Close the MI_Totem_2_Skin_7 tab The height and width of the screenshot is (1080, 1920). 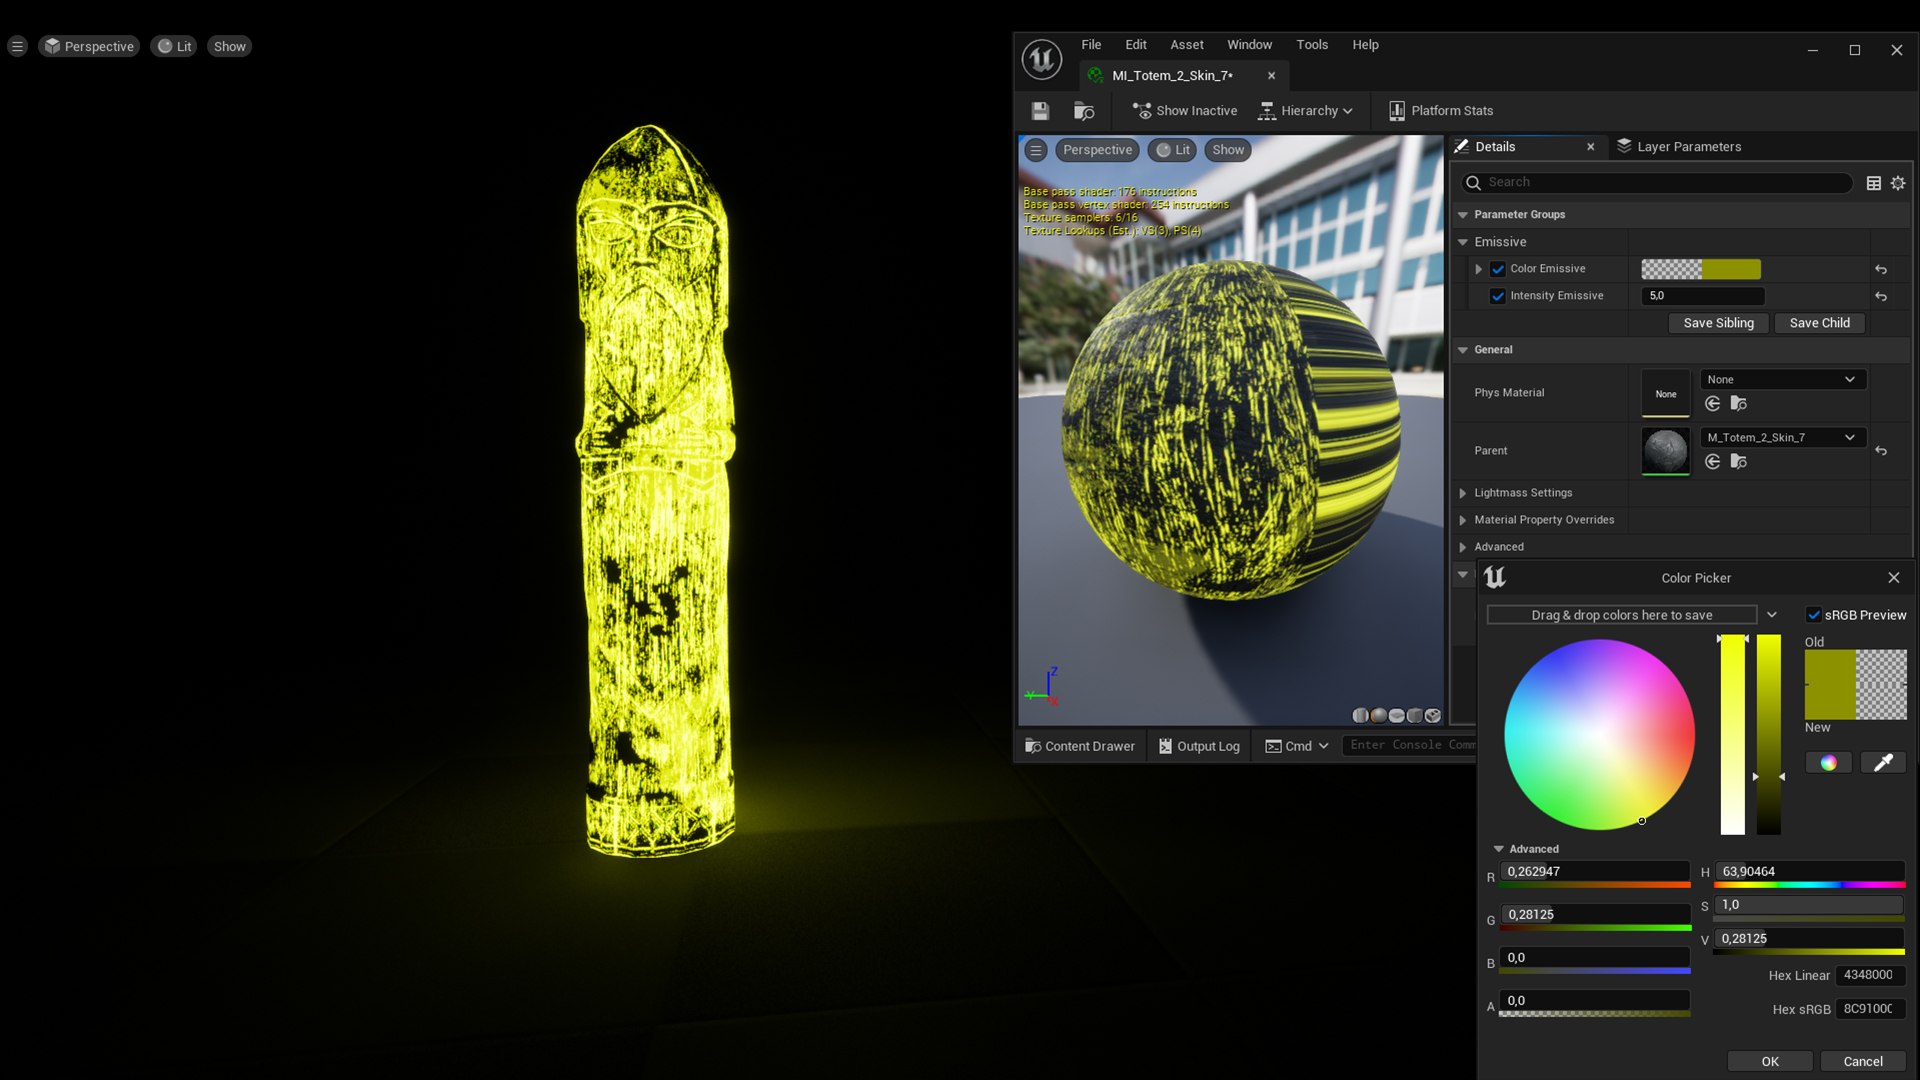pos(1271,76)
